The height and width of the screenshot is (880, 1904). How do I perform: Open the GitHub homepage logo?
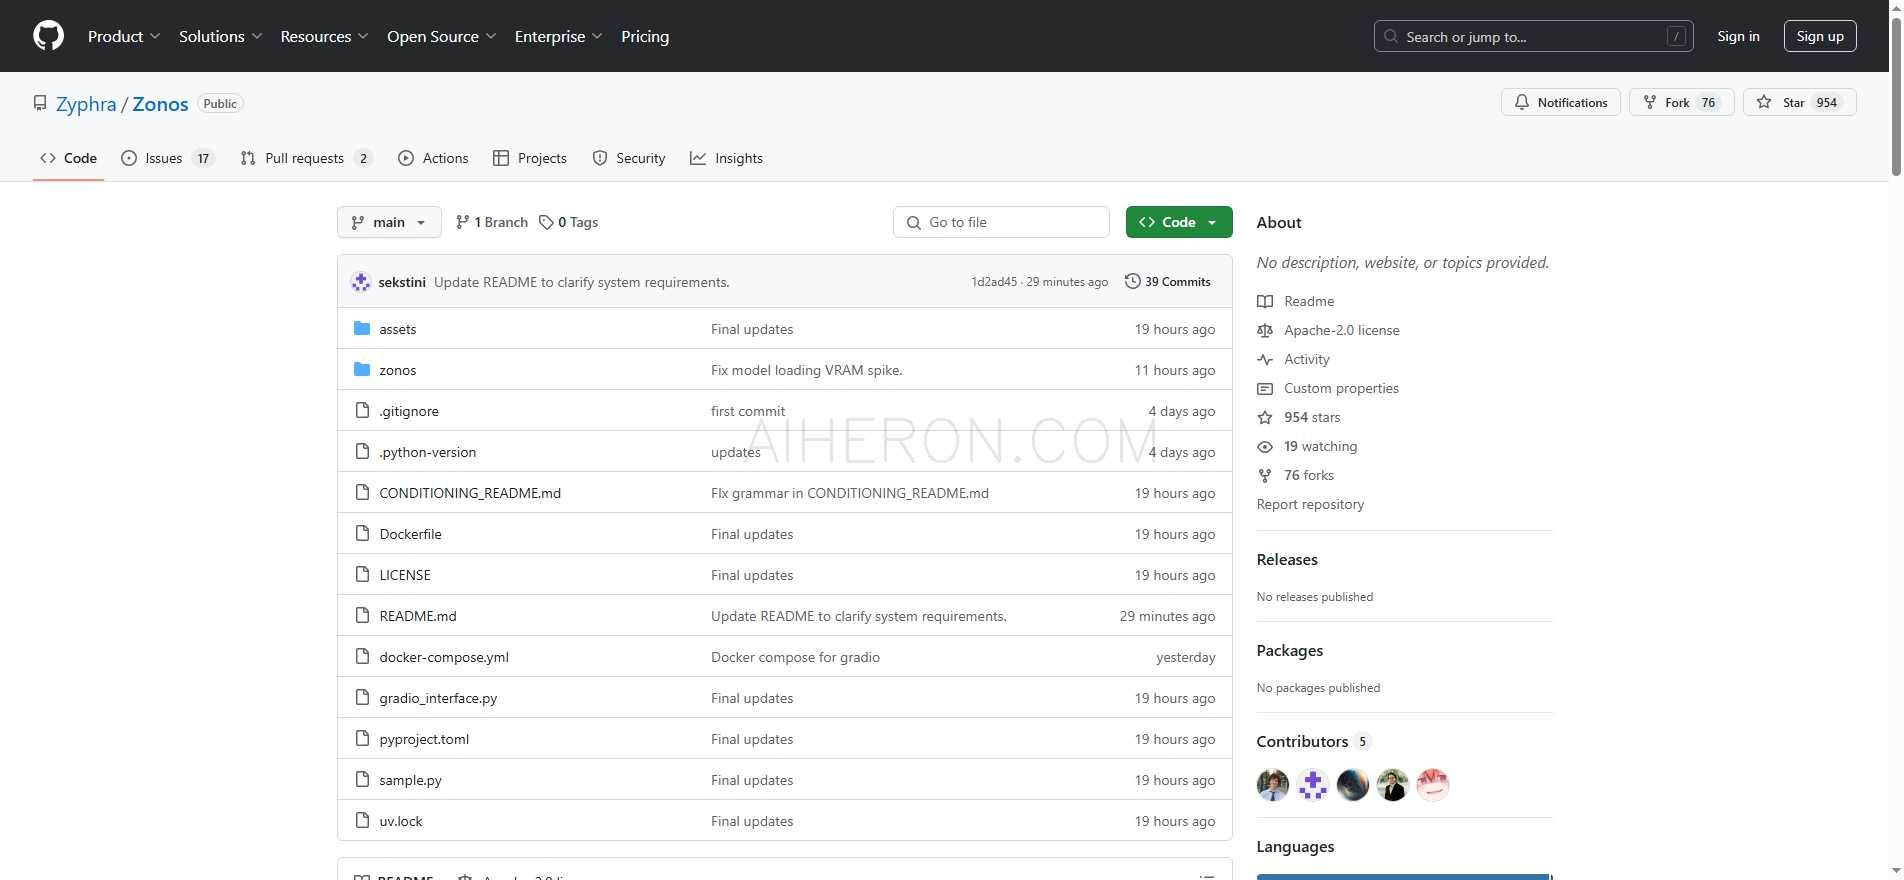tap(48, 36)
